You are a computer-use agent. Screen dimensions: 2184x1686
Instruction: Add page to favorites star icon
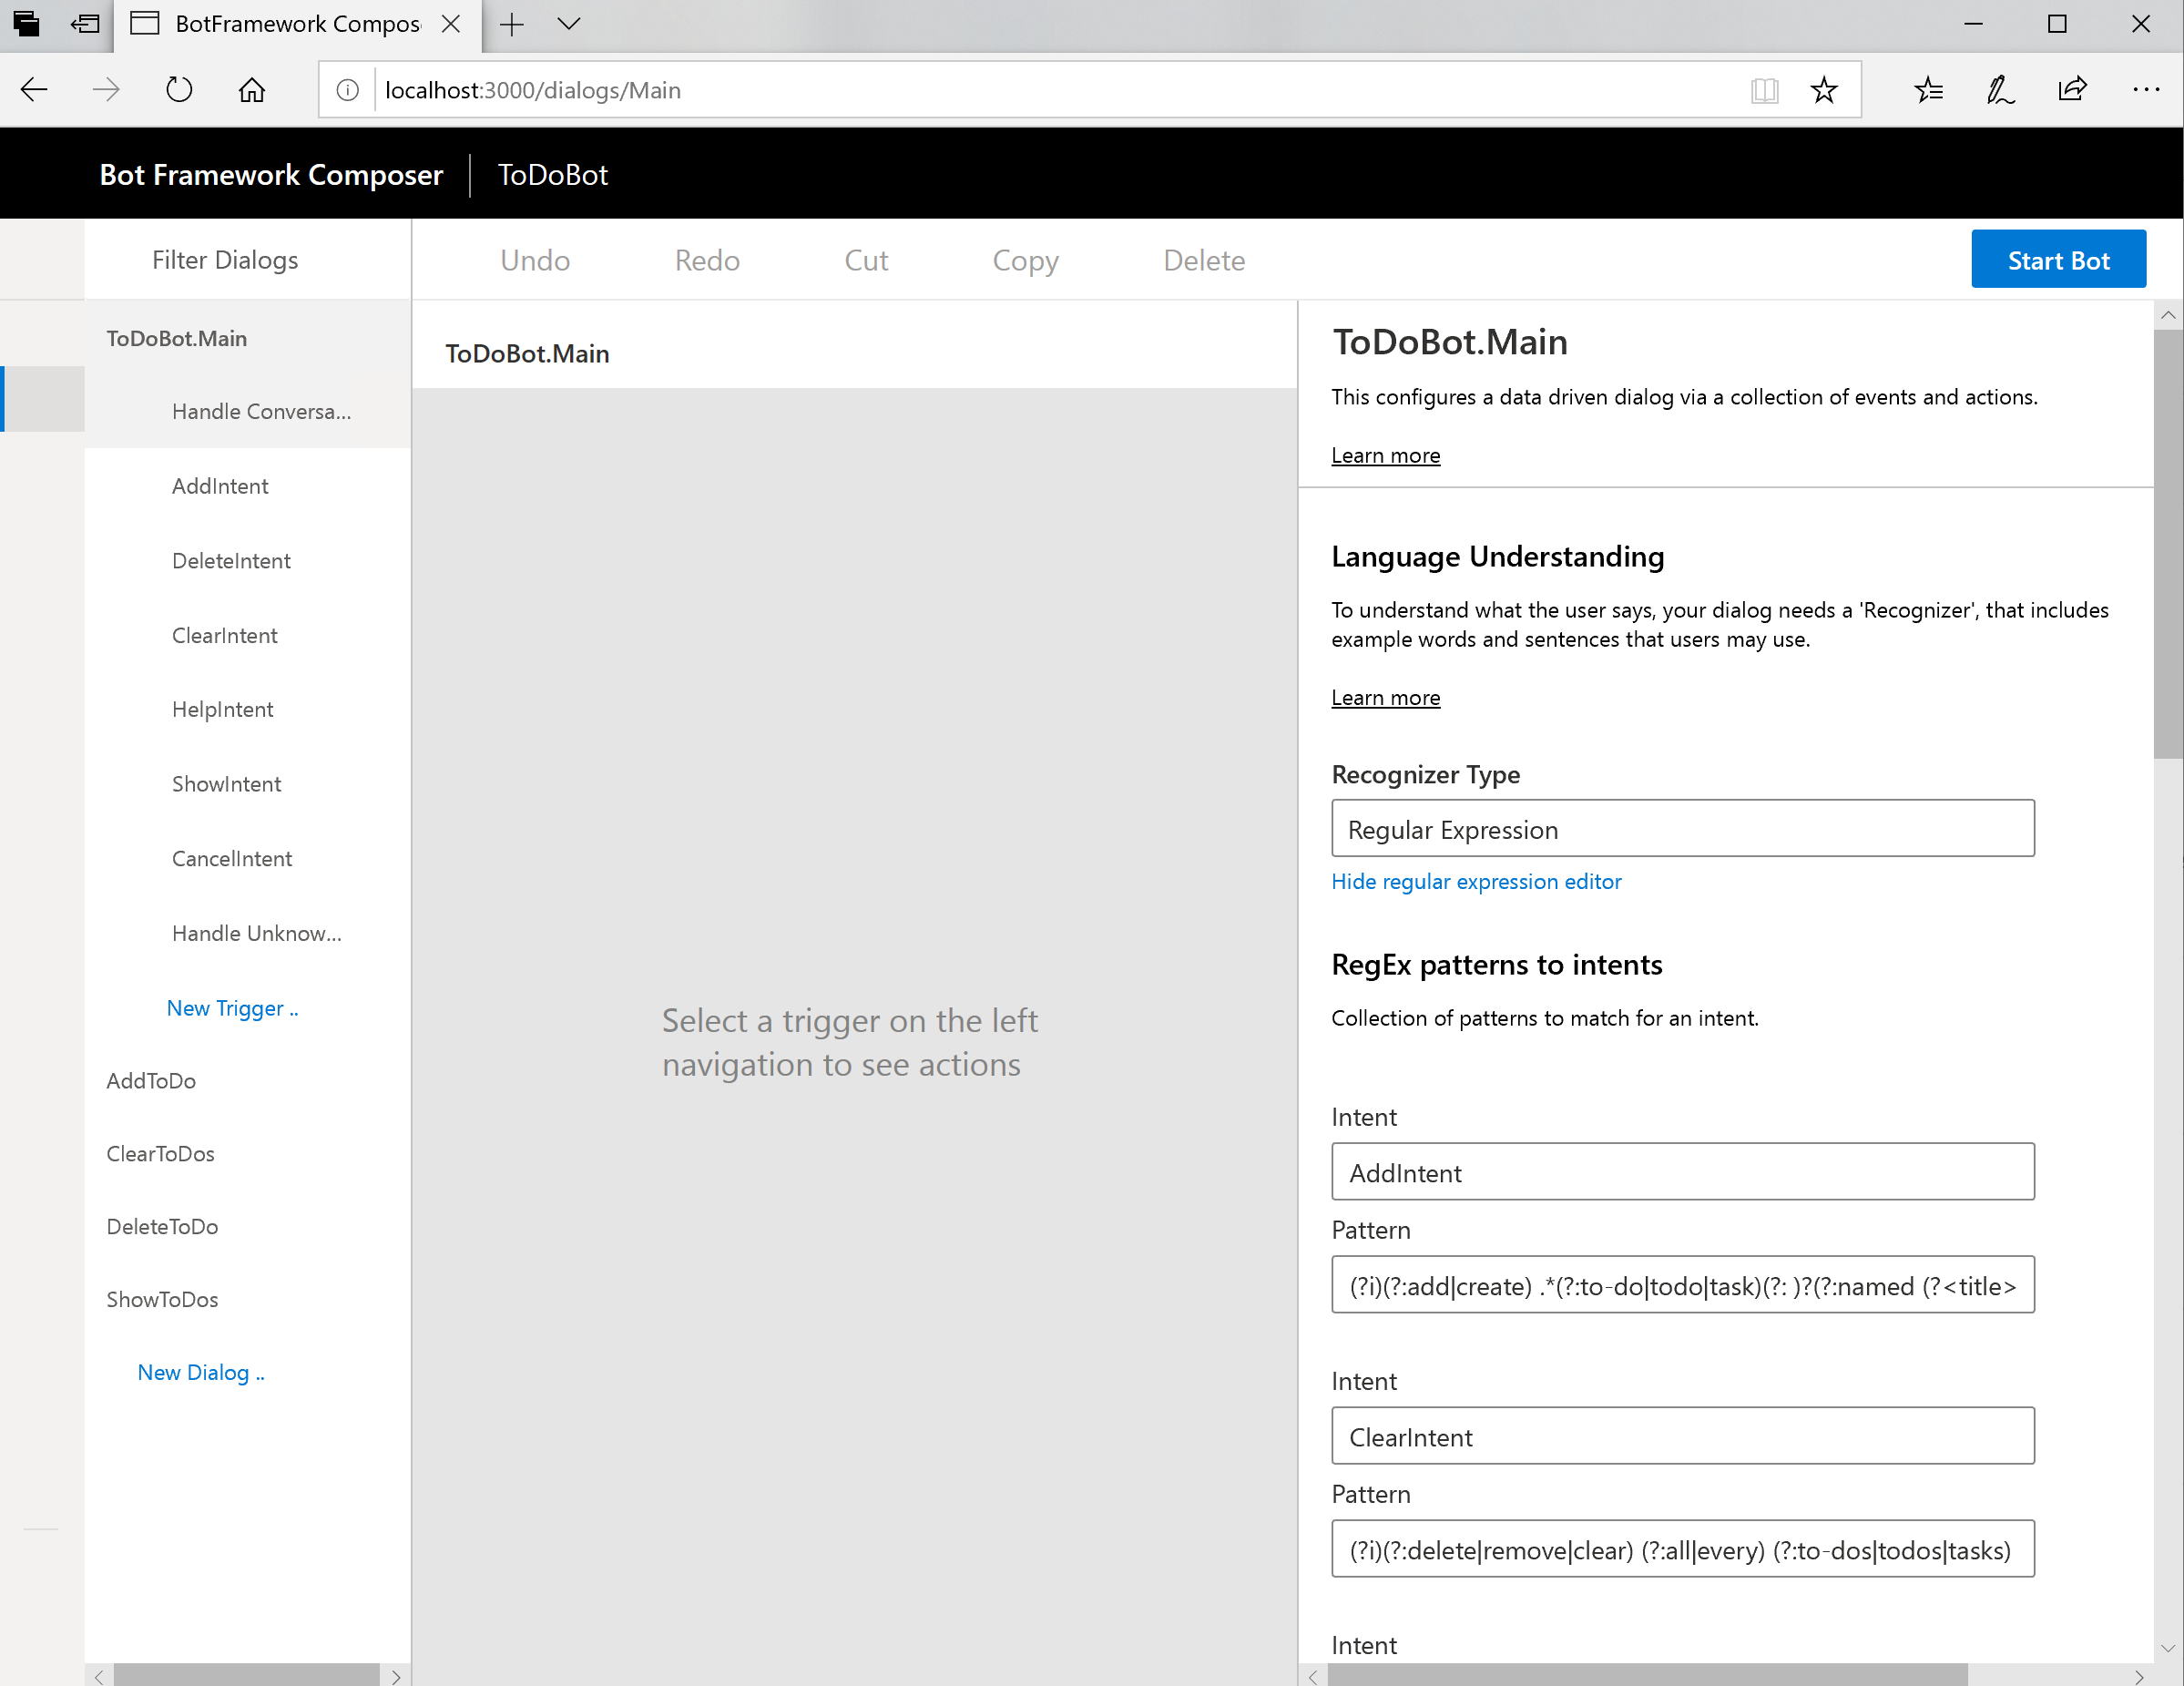[x=1823, y=90]
